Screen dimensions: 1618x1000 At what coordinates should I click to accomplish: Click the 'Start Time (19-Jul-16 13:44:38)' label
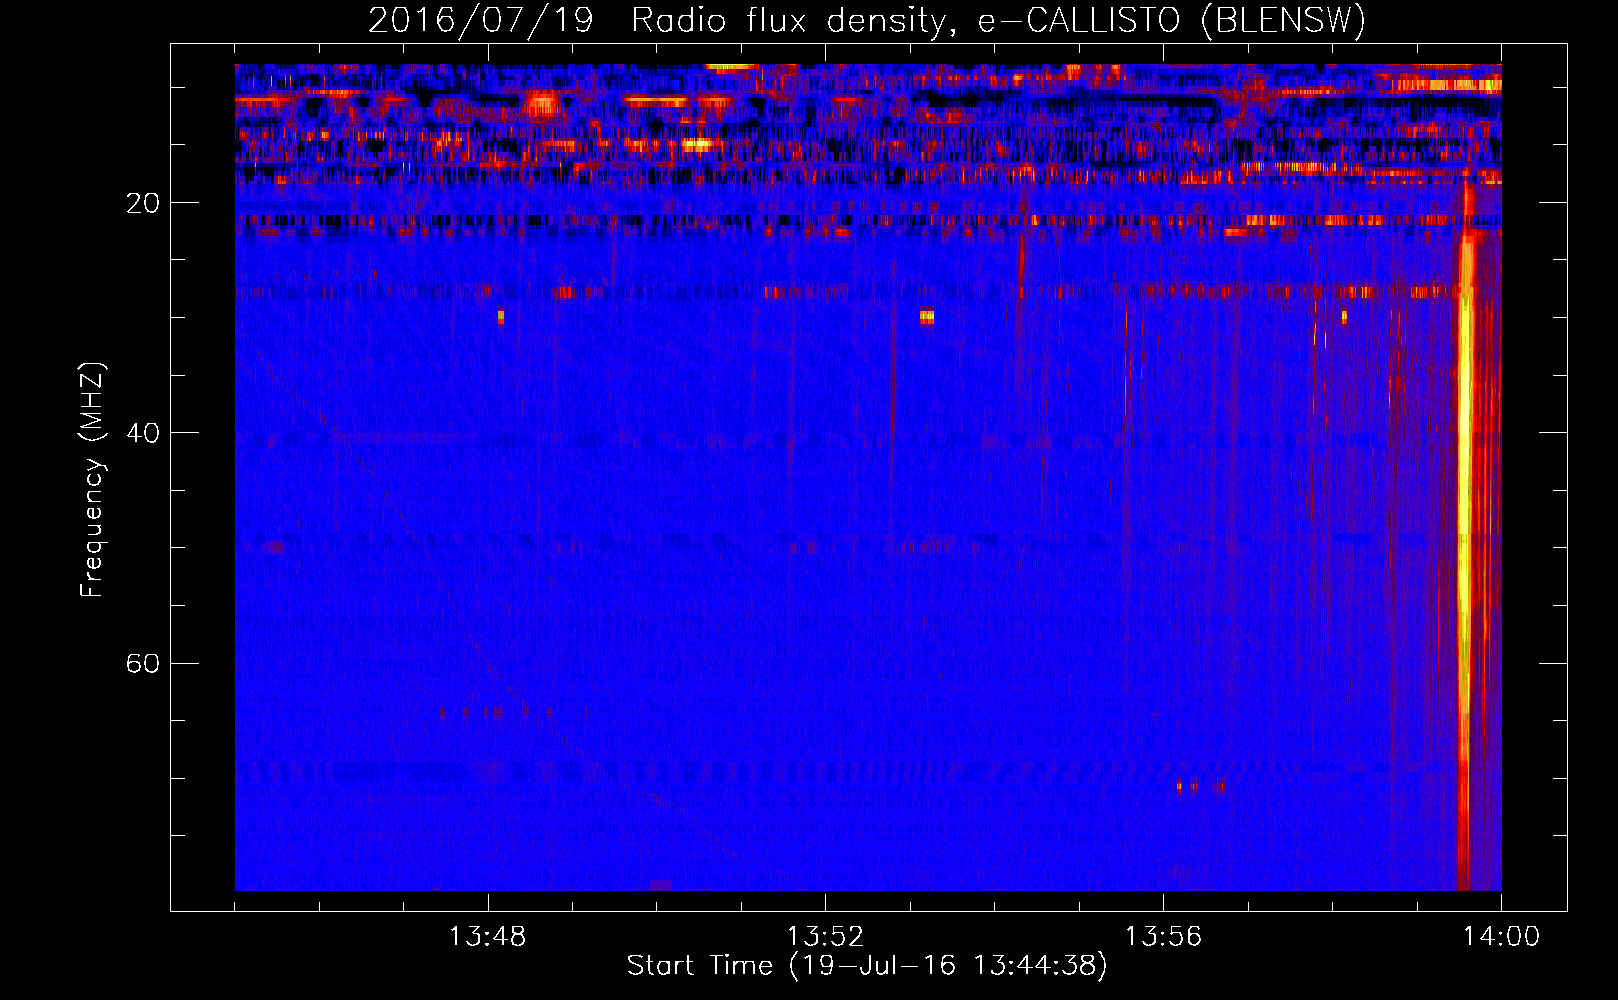point(867,966)
